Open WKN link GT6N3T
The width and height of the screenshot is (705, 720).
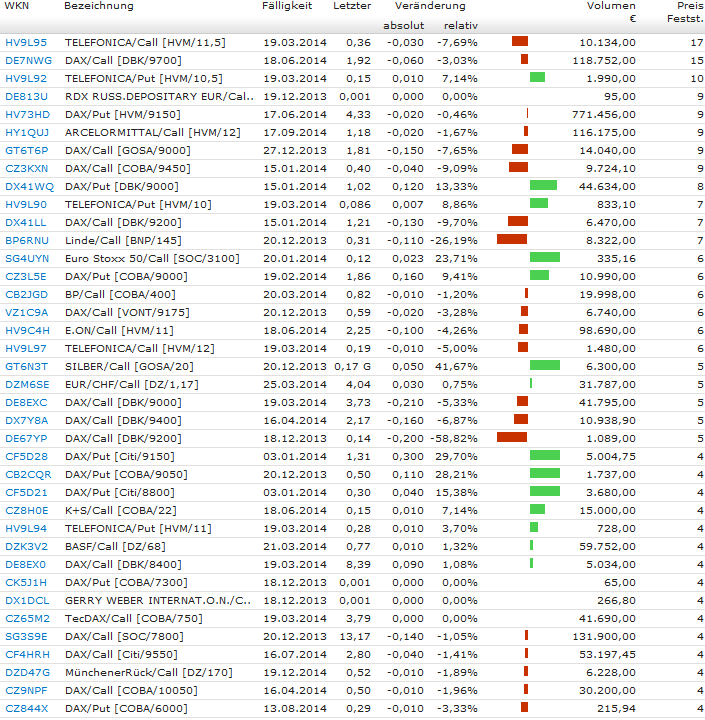[x=27, y=366]
